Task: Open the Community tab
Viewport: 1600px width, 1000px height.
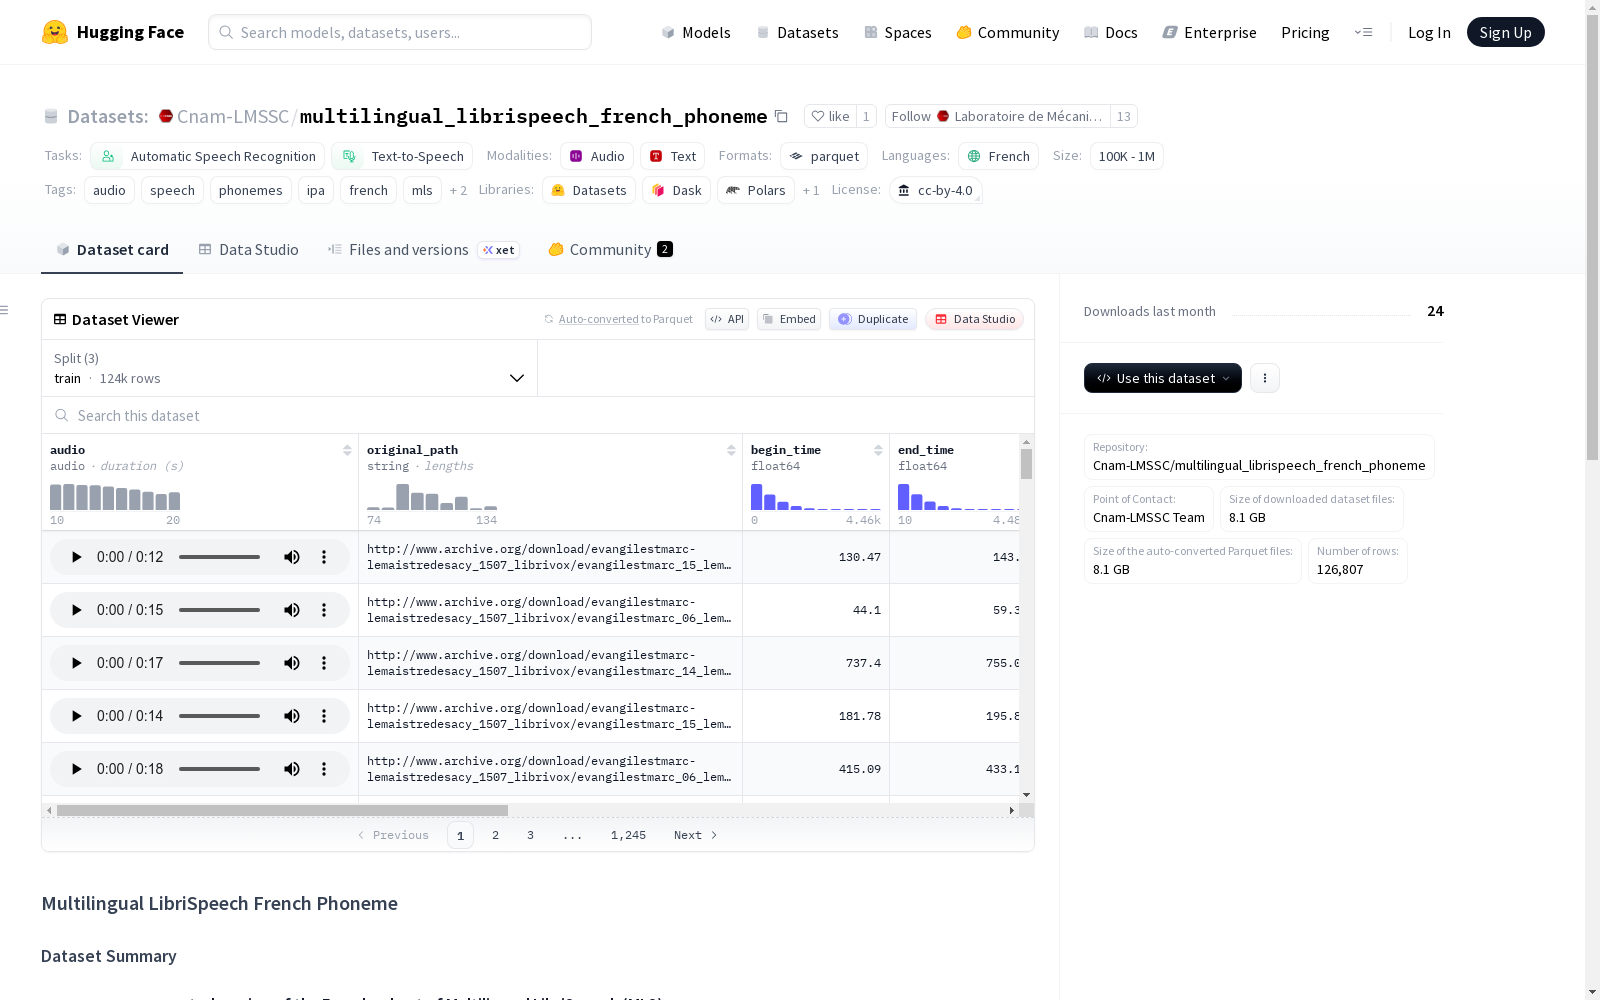Action: 610,250
